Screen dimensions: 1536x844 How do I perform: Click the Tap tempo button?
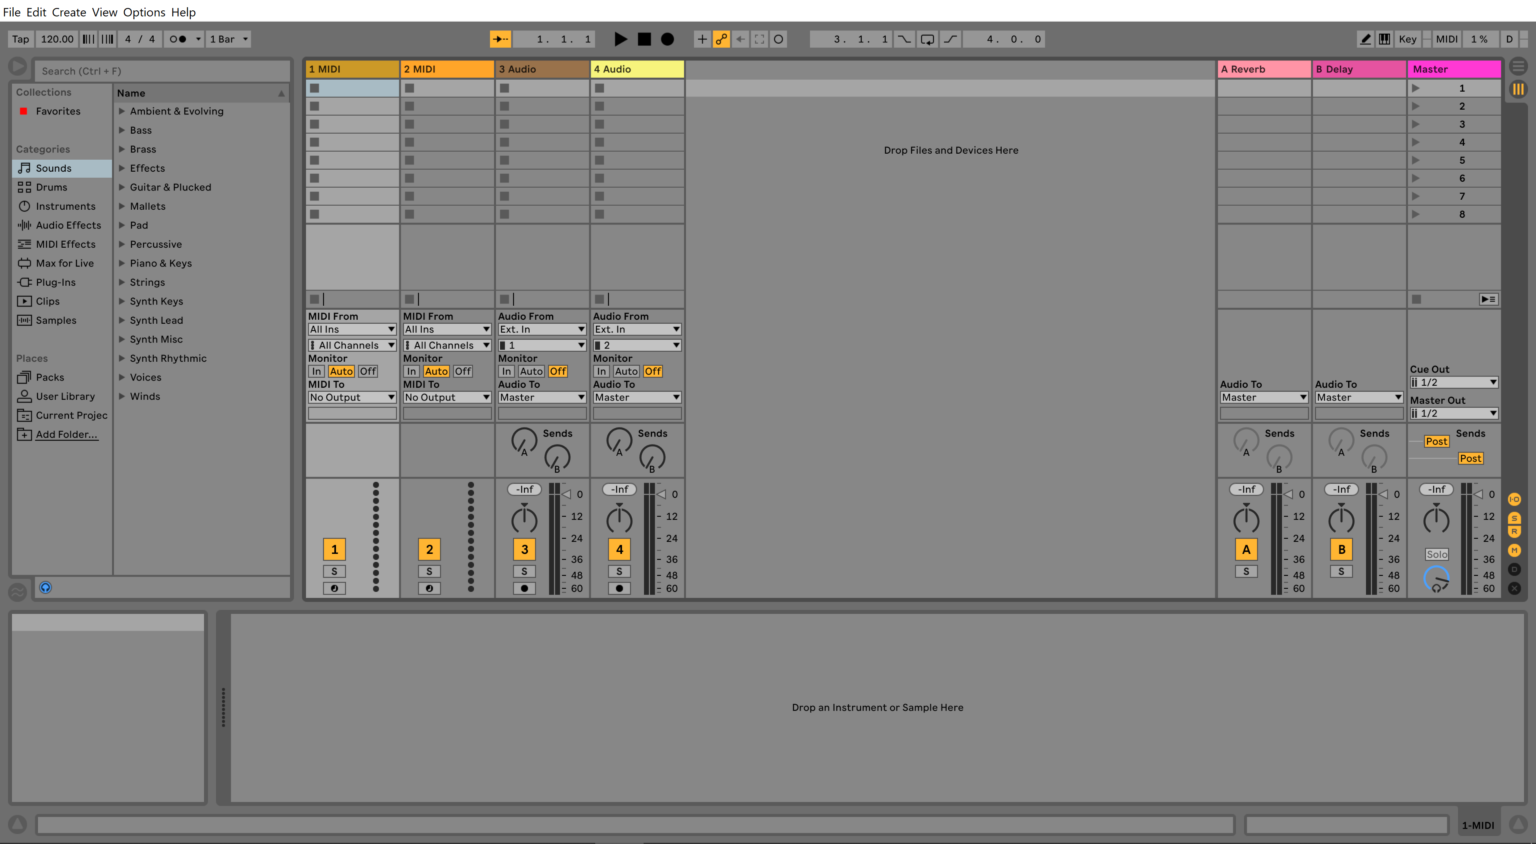(20, 38)
